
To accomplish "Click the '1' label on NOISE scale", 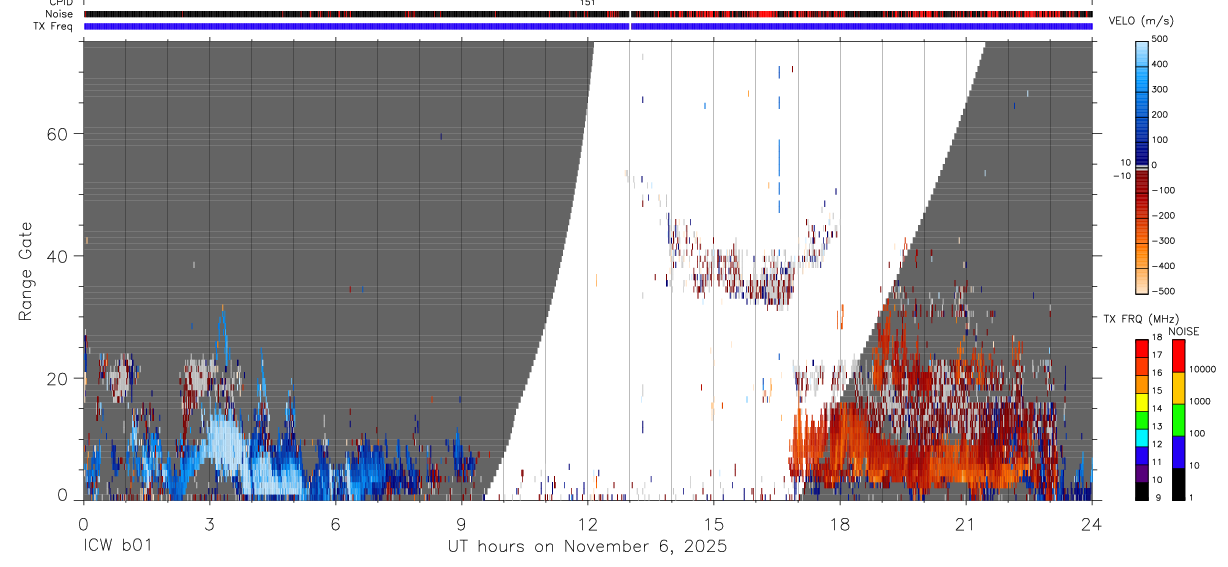I will [1192, 498].
